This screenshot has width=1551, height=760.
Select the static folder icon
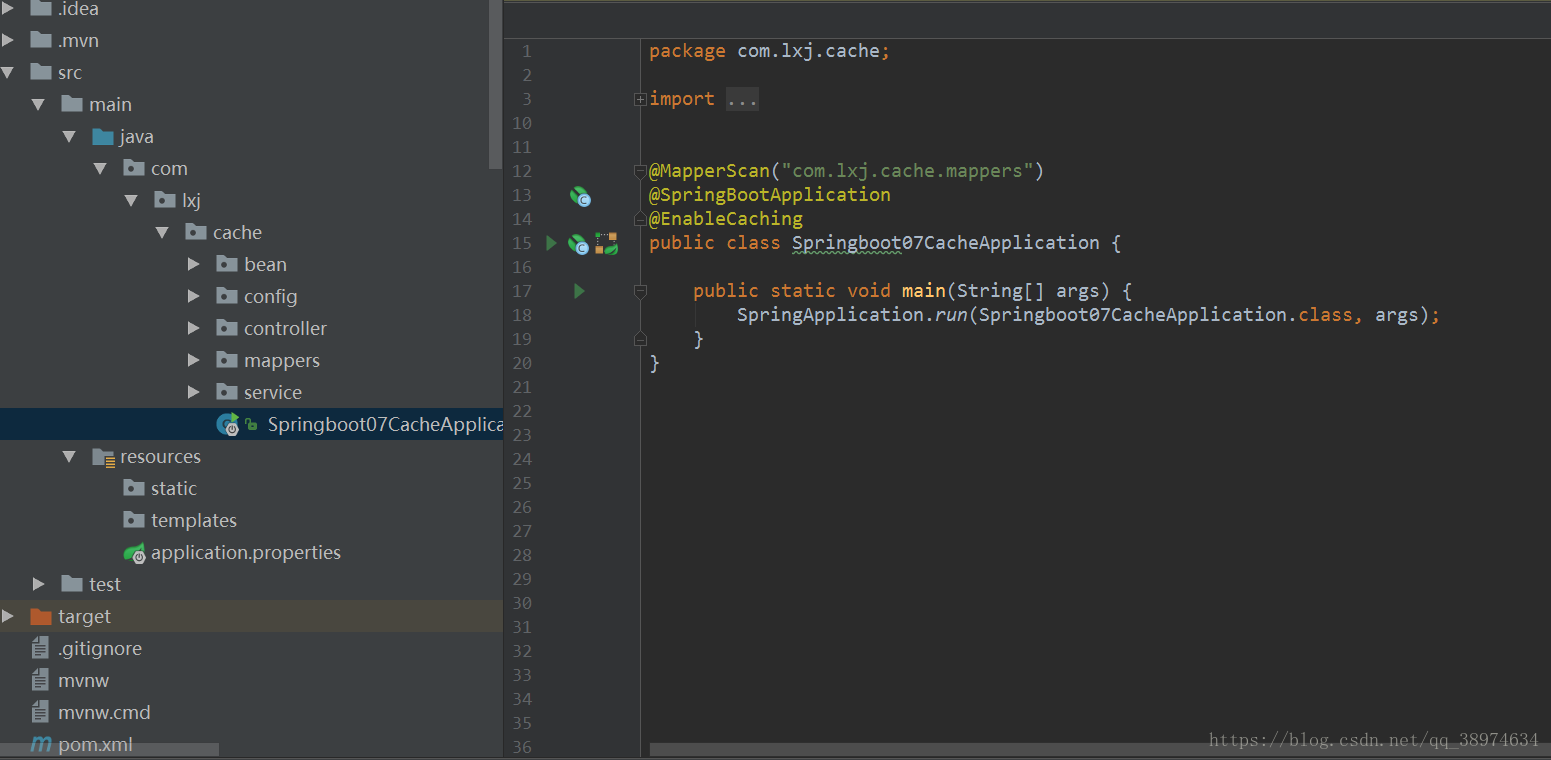coord(134,488)
